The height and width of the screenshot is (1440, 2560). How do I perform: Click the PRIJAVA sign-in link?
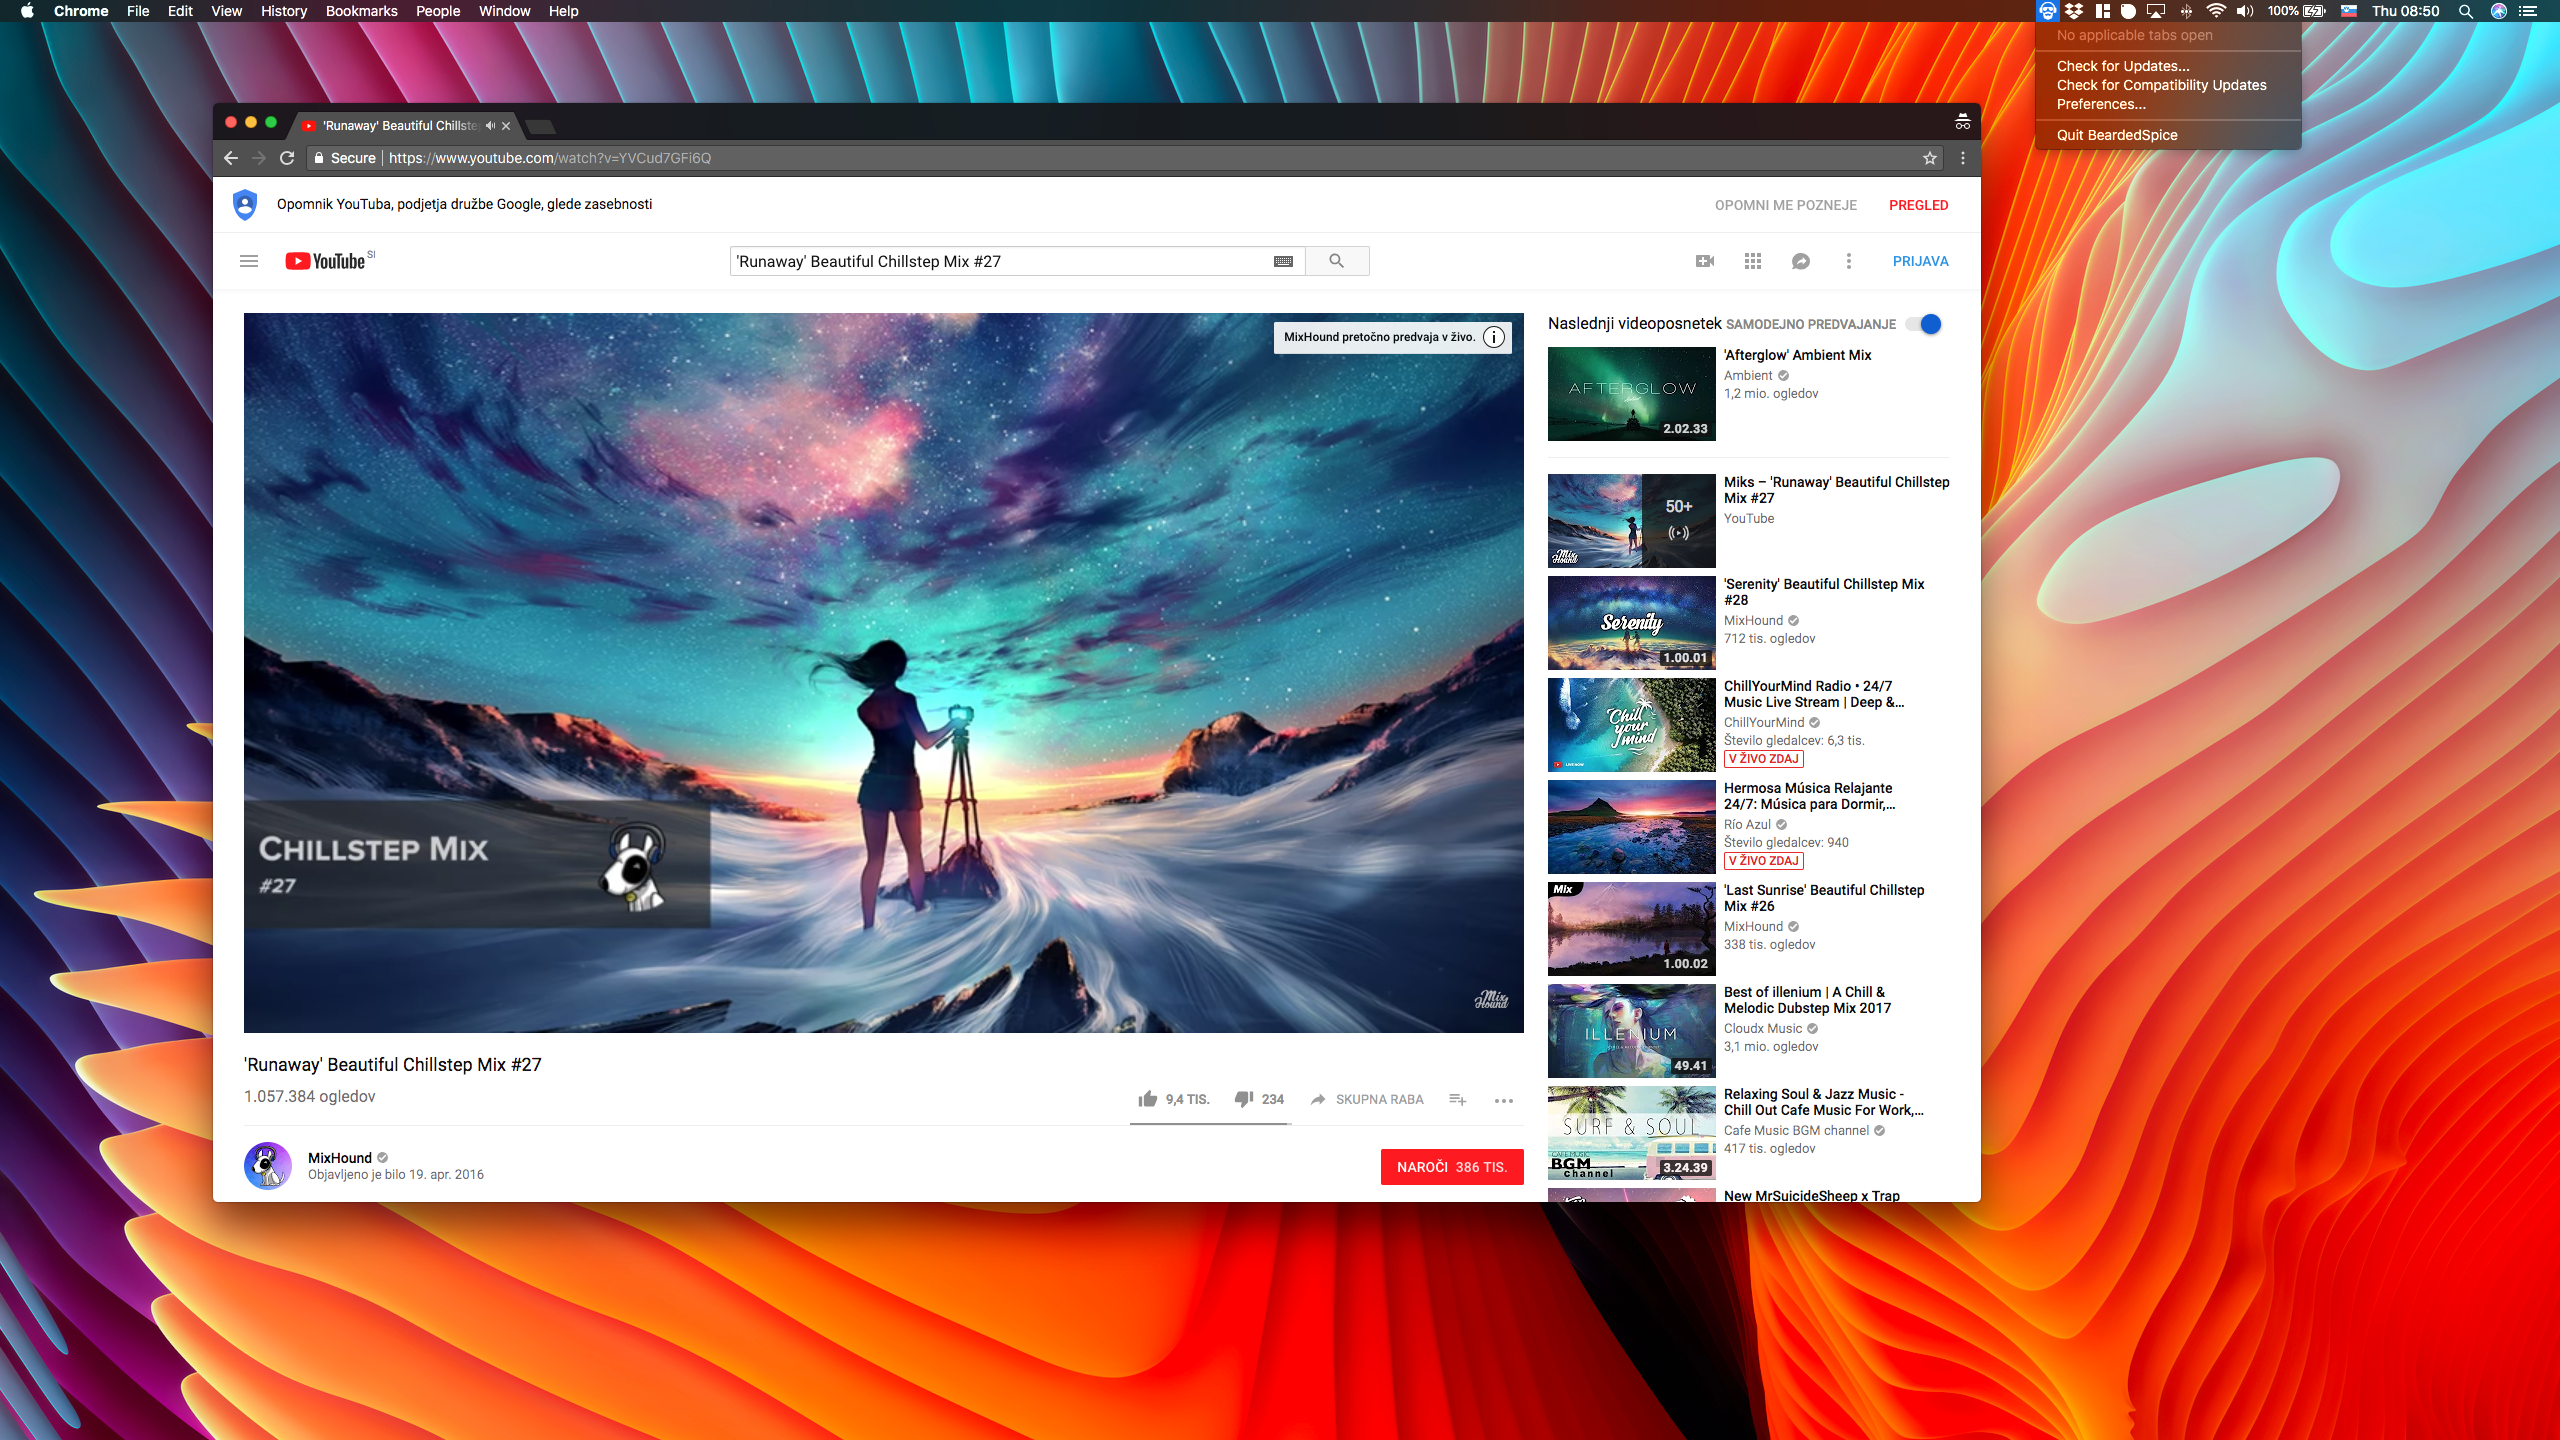[1920, 261]
